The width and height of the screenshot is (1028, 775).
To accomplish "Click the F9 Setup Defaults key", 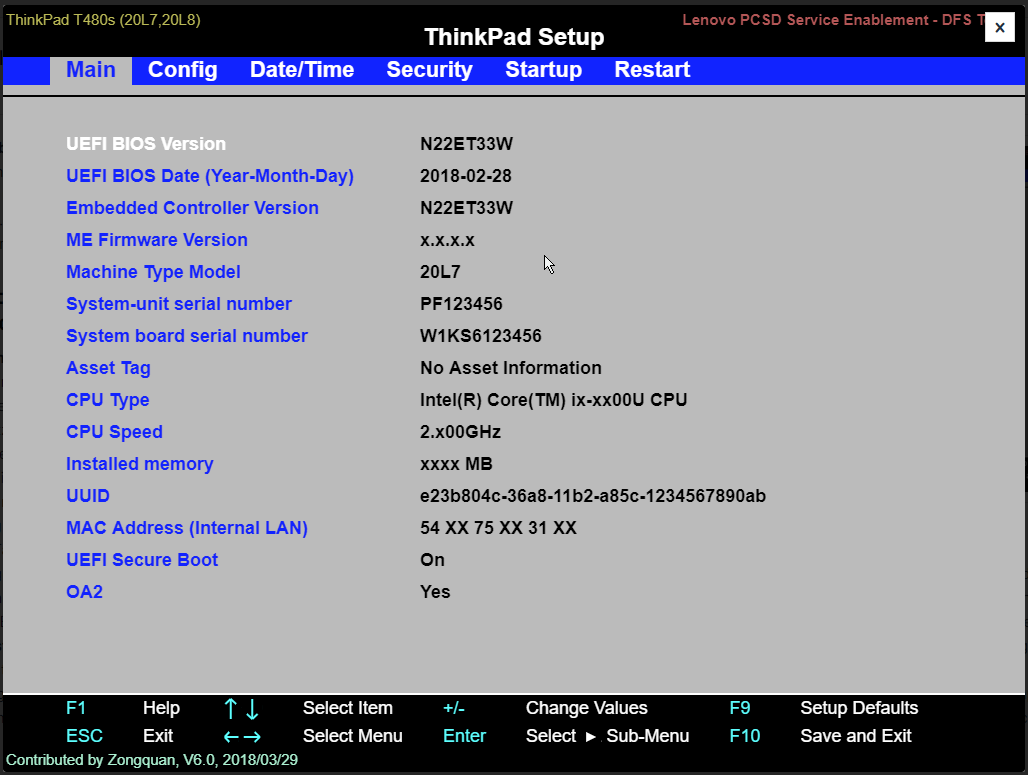I will point(740,708).
